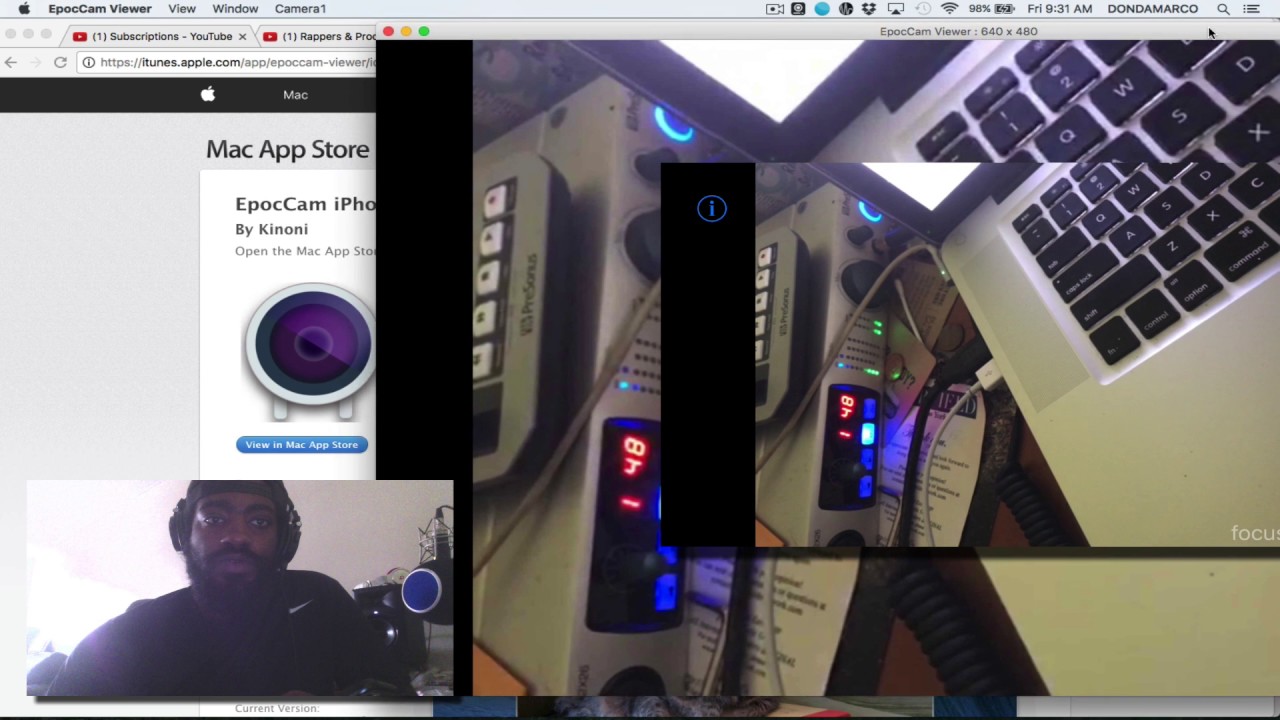Click the camera recording menu bar icon
Viewport: 1280px width, 720px height.
pyautogui.click(x=775, y=9)
